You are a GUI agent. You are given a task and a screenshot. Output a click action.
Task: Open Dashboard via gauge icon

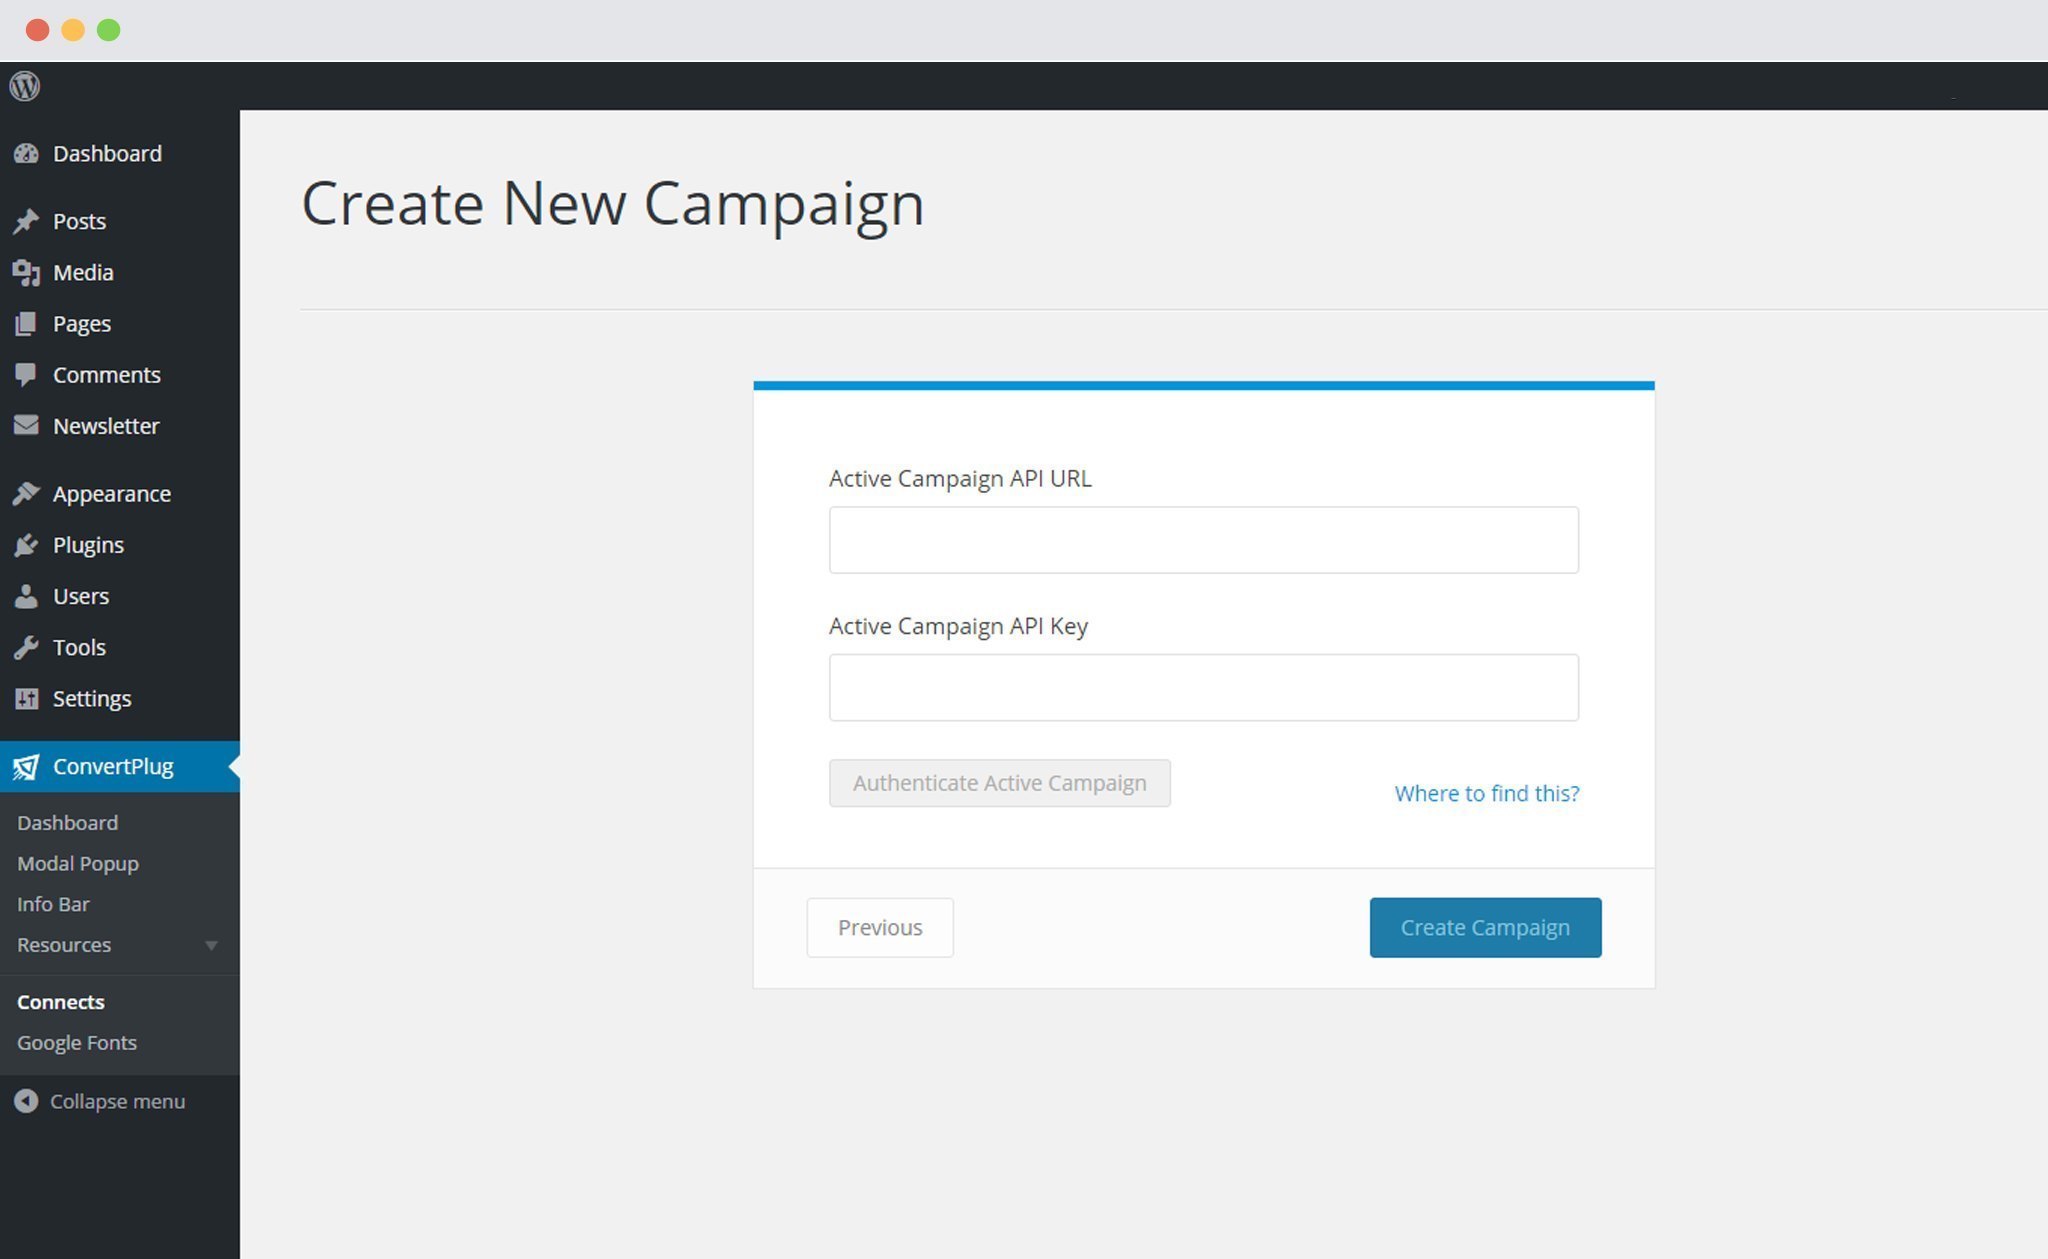pos(26,153)
